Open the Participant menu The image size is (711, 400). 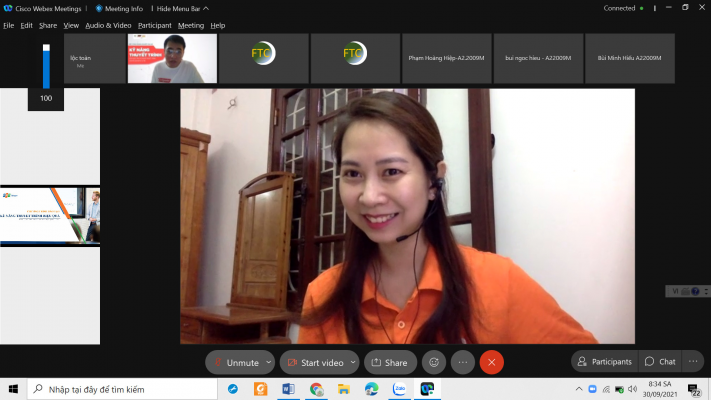coord(154,25)
